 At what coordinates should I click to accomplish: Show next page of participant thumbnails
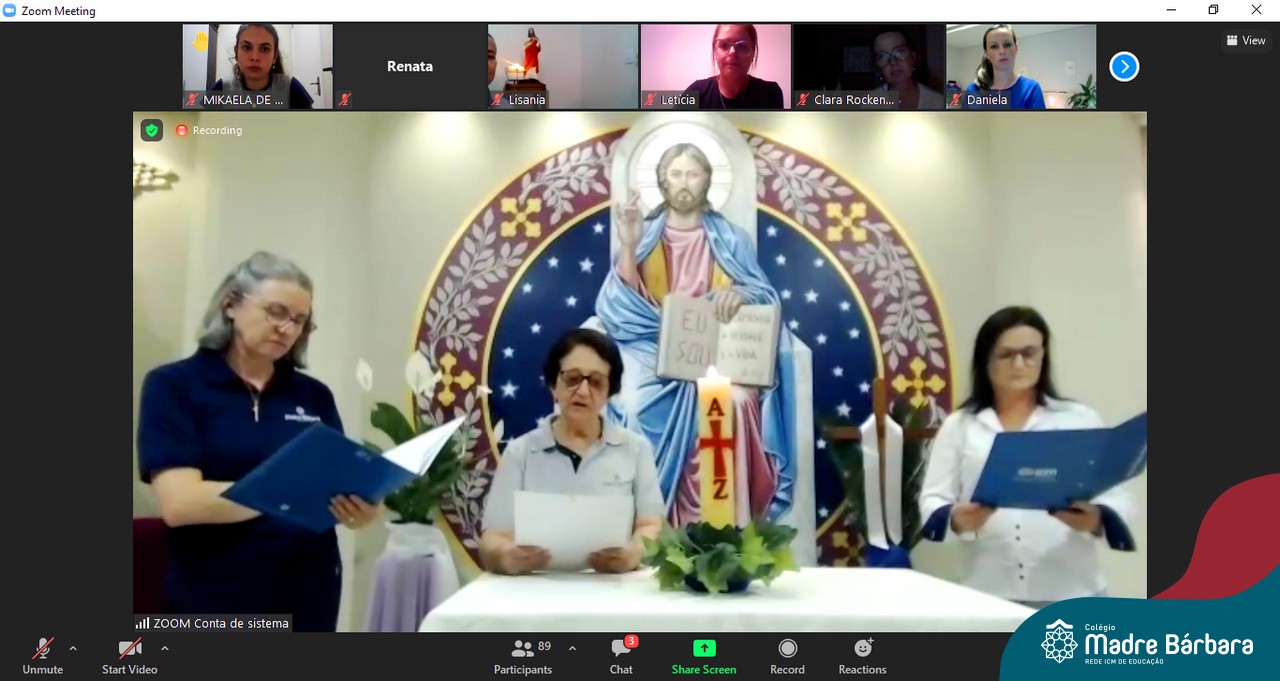click(1124, 67)
